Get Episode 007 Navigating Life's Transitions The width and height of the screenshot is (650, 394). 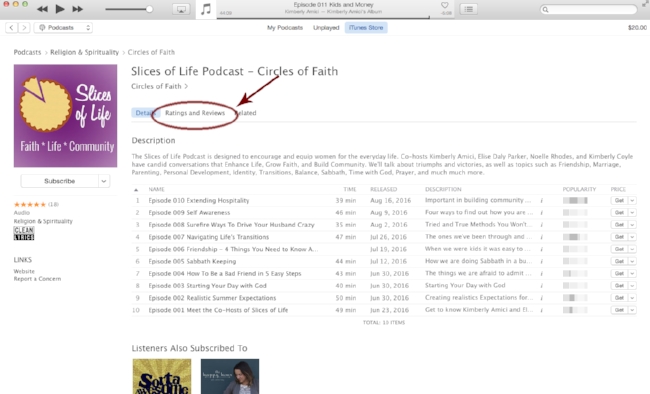[x=619, y=237]
